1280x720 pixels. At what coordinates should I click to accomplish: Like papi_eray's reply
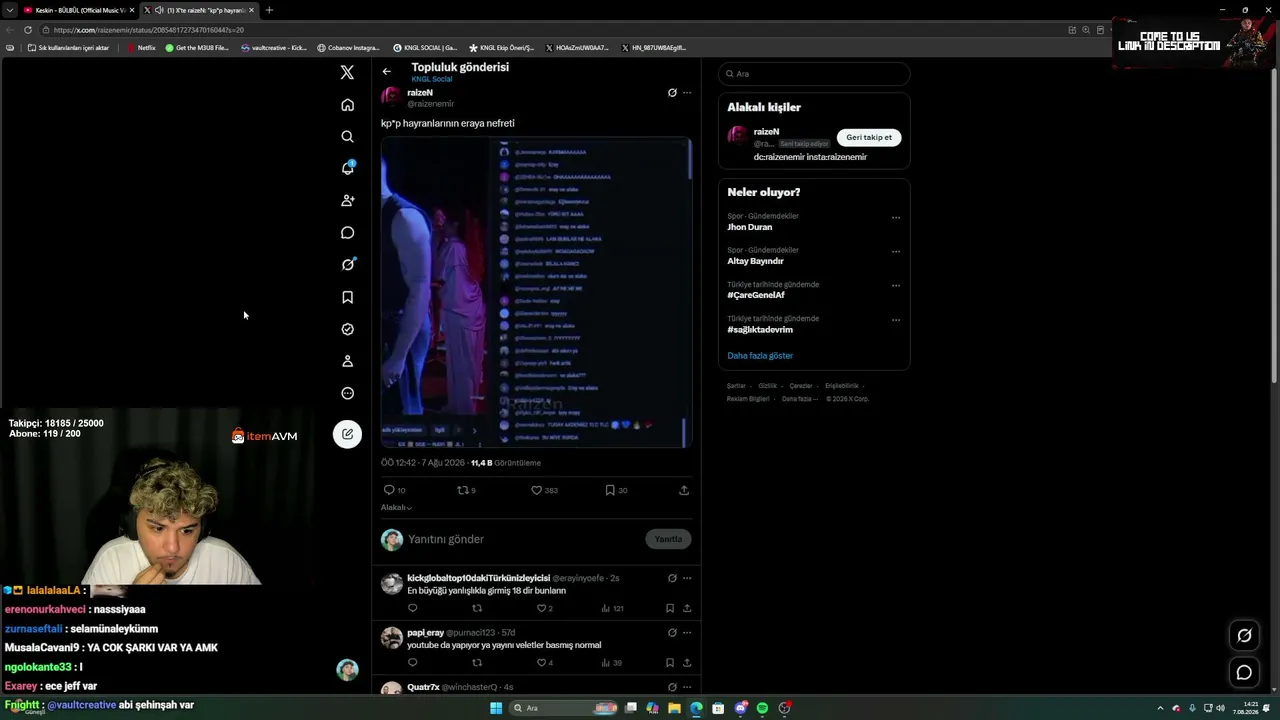click(544, 662)
